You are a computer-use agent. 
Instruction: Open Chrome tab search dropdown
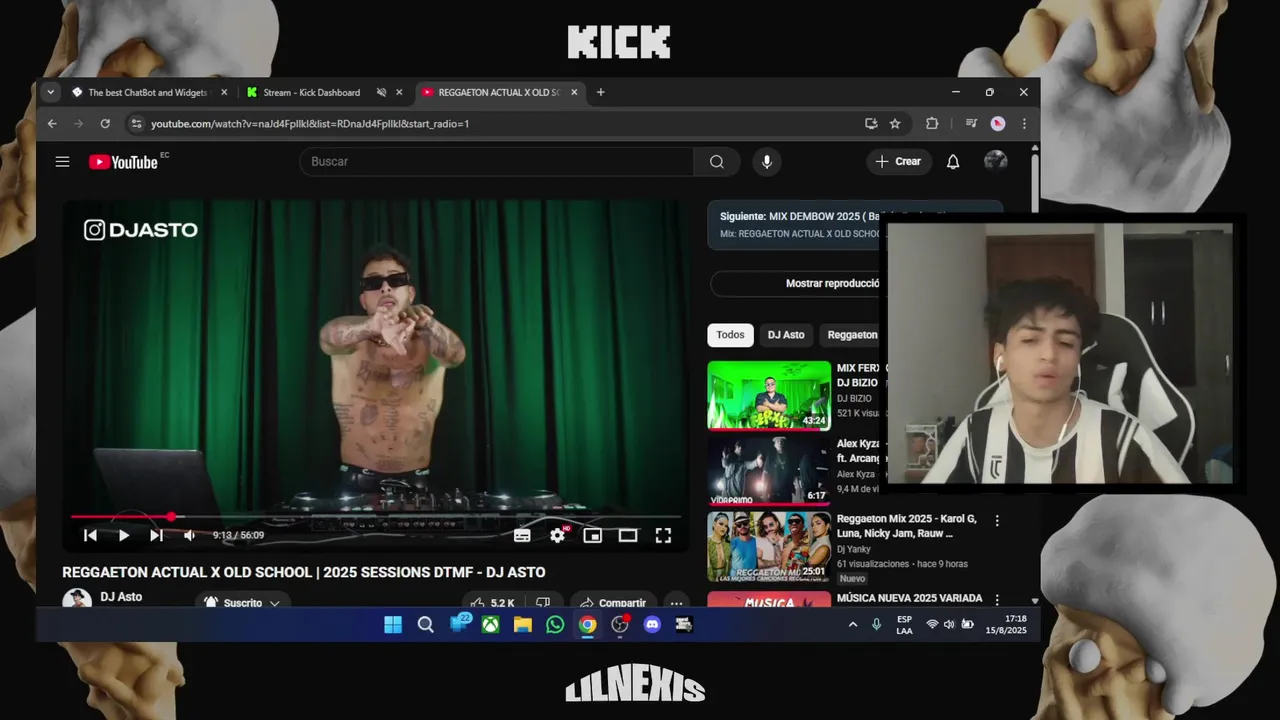coord(50,92)
